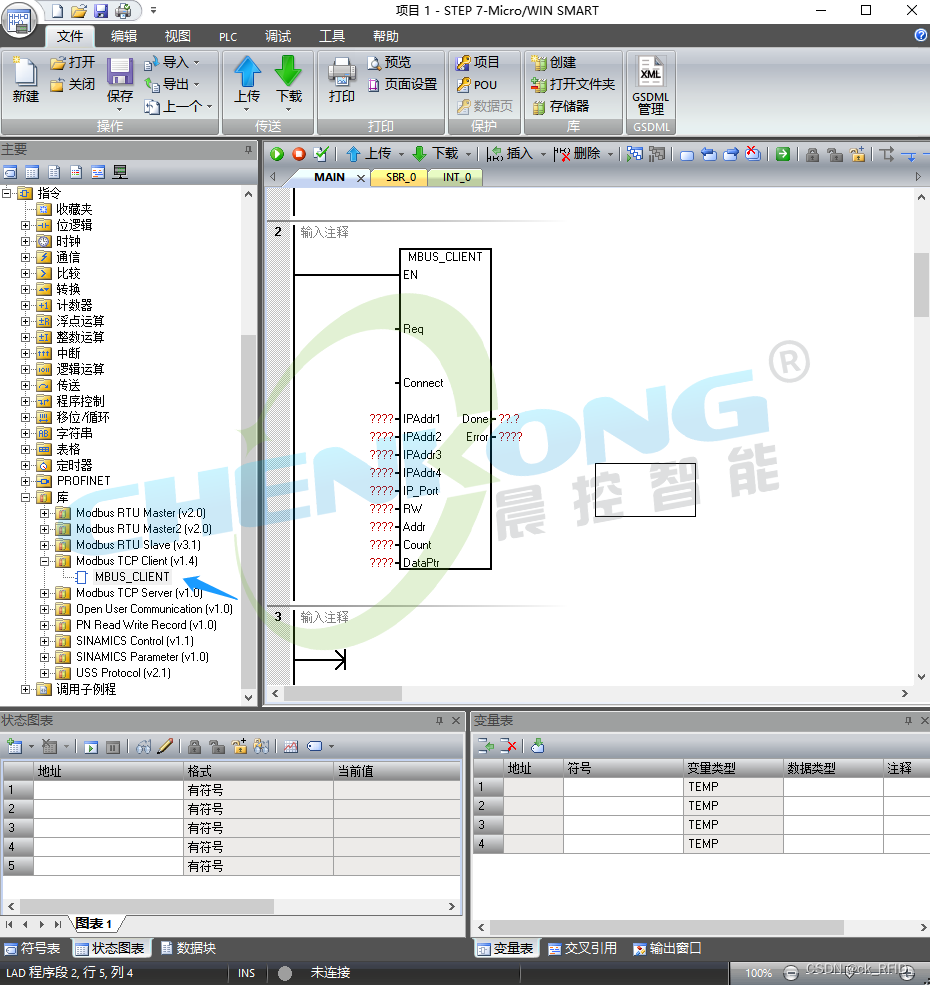Click the program editor horizontal scrollbar thumb
This screenshot has width=930, height=985.
tap(343, 694)
